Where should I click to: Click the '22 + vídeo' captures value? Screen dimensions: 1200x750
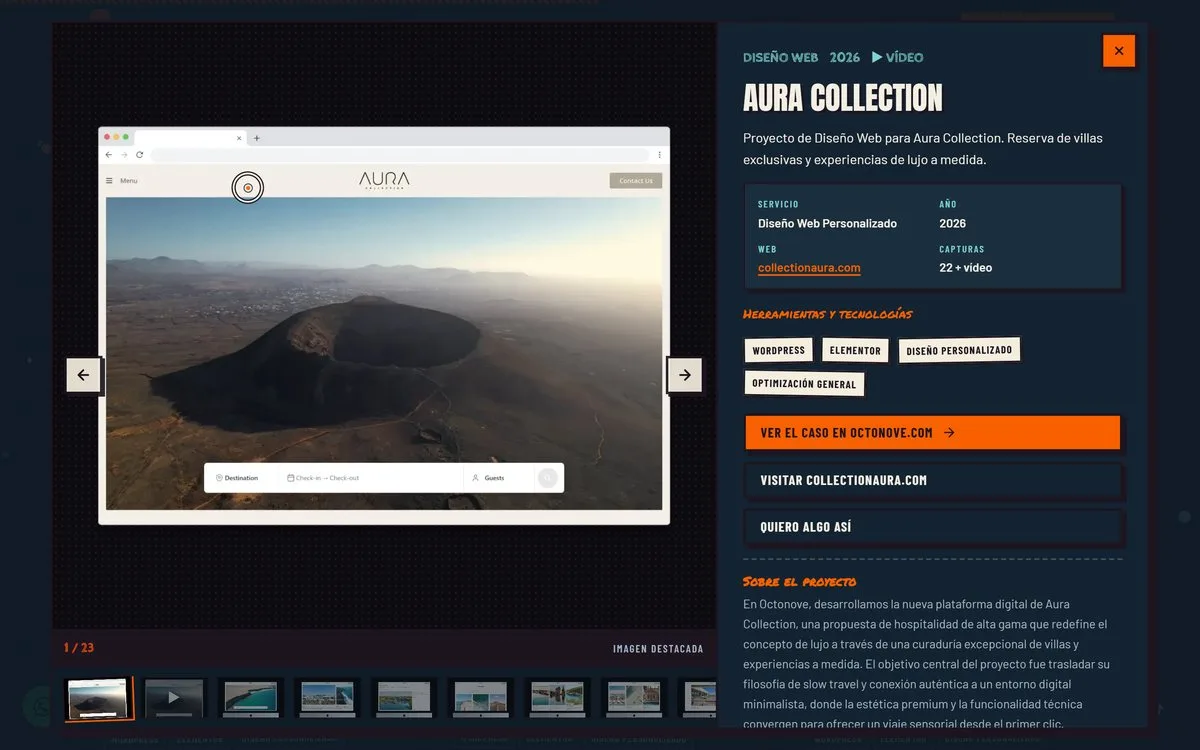[966, 268]
